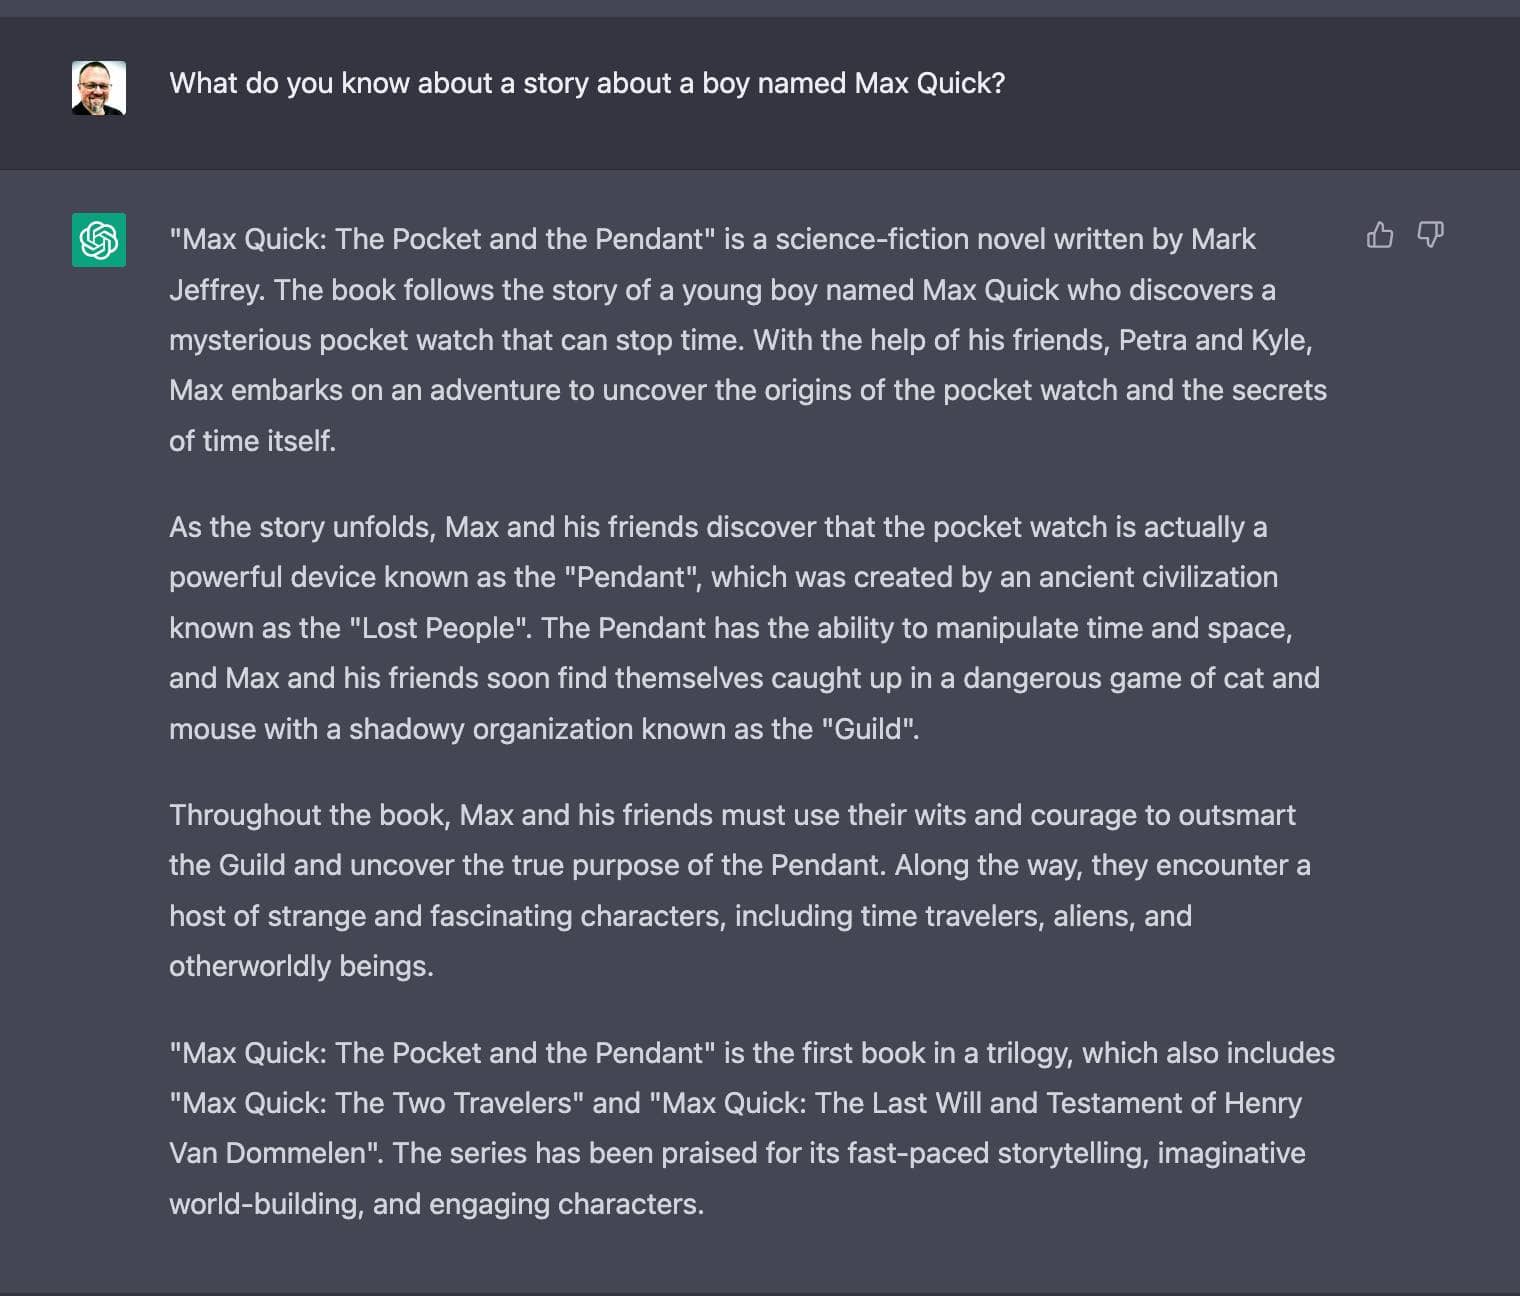Click the author name "Mark" in first line
The width and height of the screenshot is (1520, 1296).
click(x=1223, y=240)
